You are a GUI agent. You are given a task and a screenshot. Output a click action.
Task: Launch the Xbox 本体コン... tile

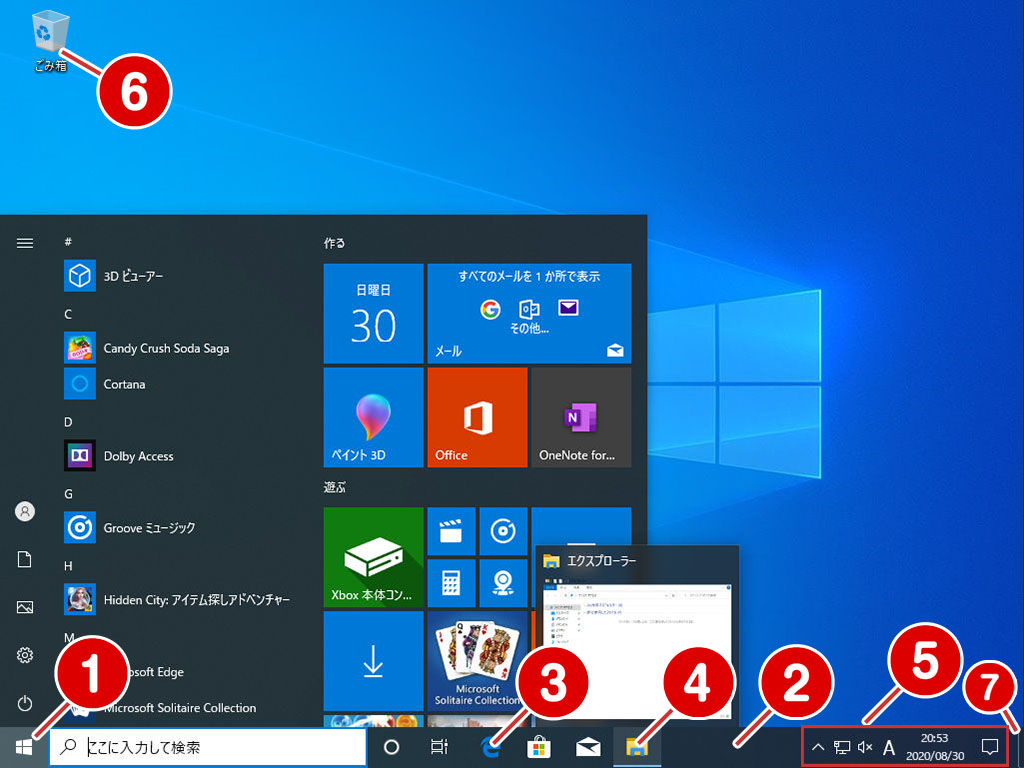[x=374, y=557]
